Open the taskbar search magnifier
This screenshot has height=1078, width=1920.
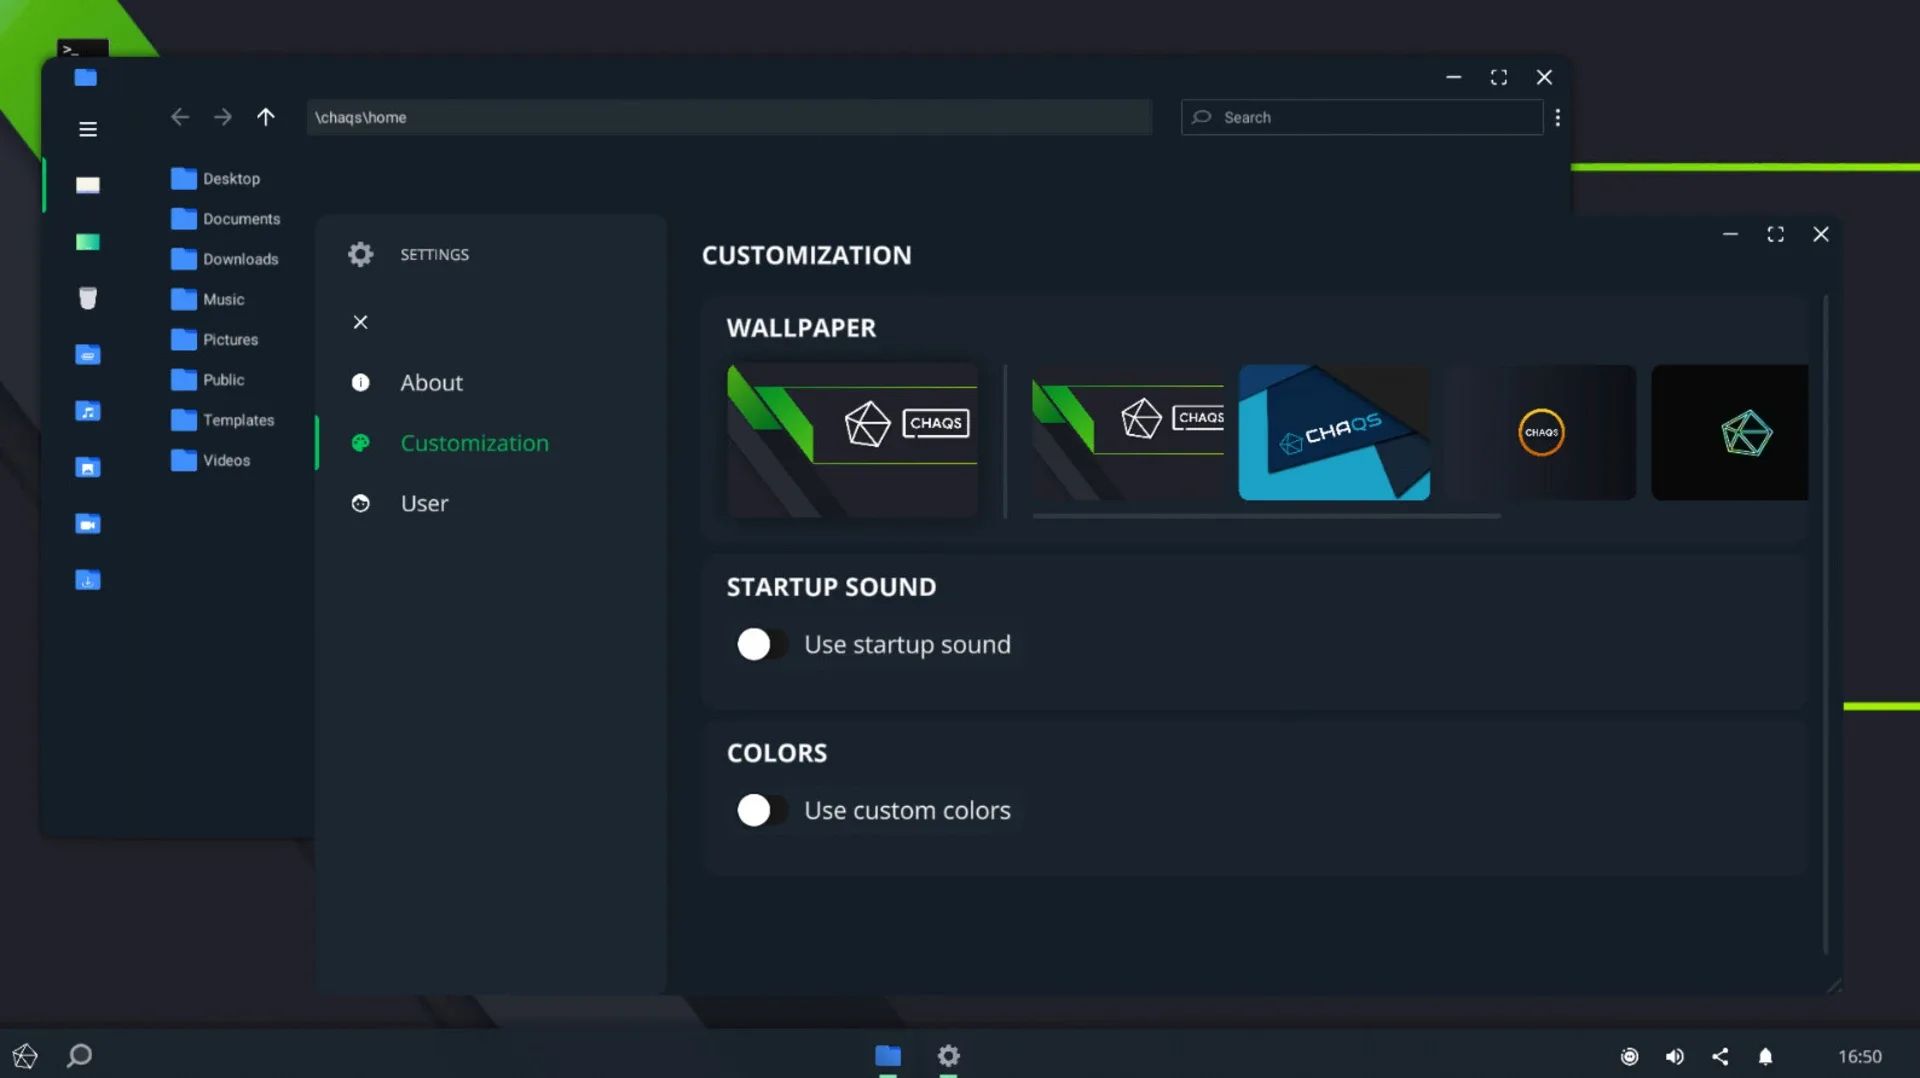(x=79, y=1056)
